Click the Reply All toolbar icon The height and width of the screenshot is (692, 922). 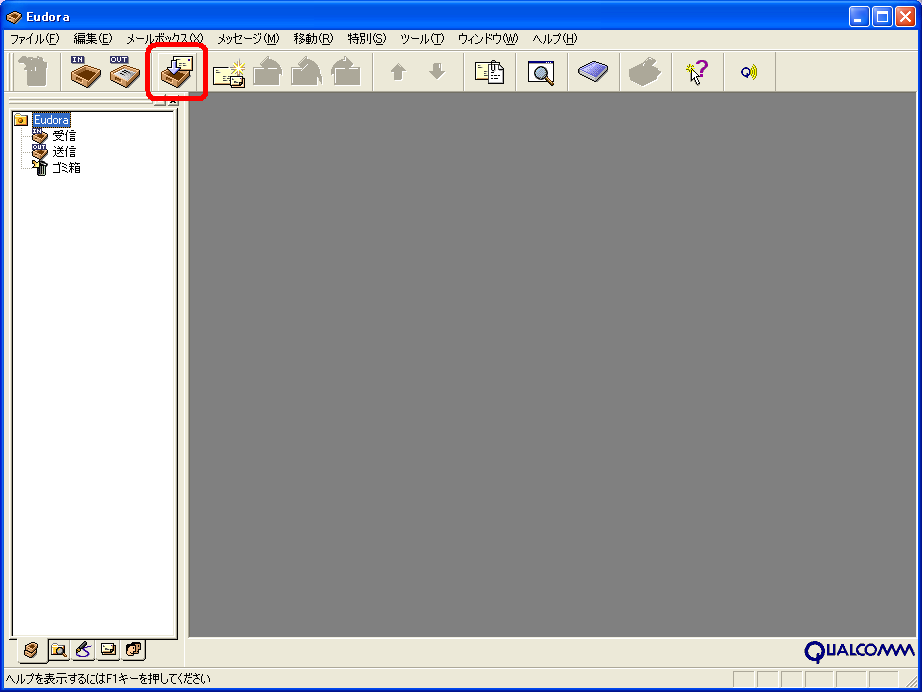(x=306, y=72)
